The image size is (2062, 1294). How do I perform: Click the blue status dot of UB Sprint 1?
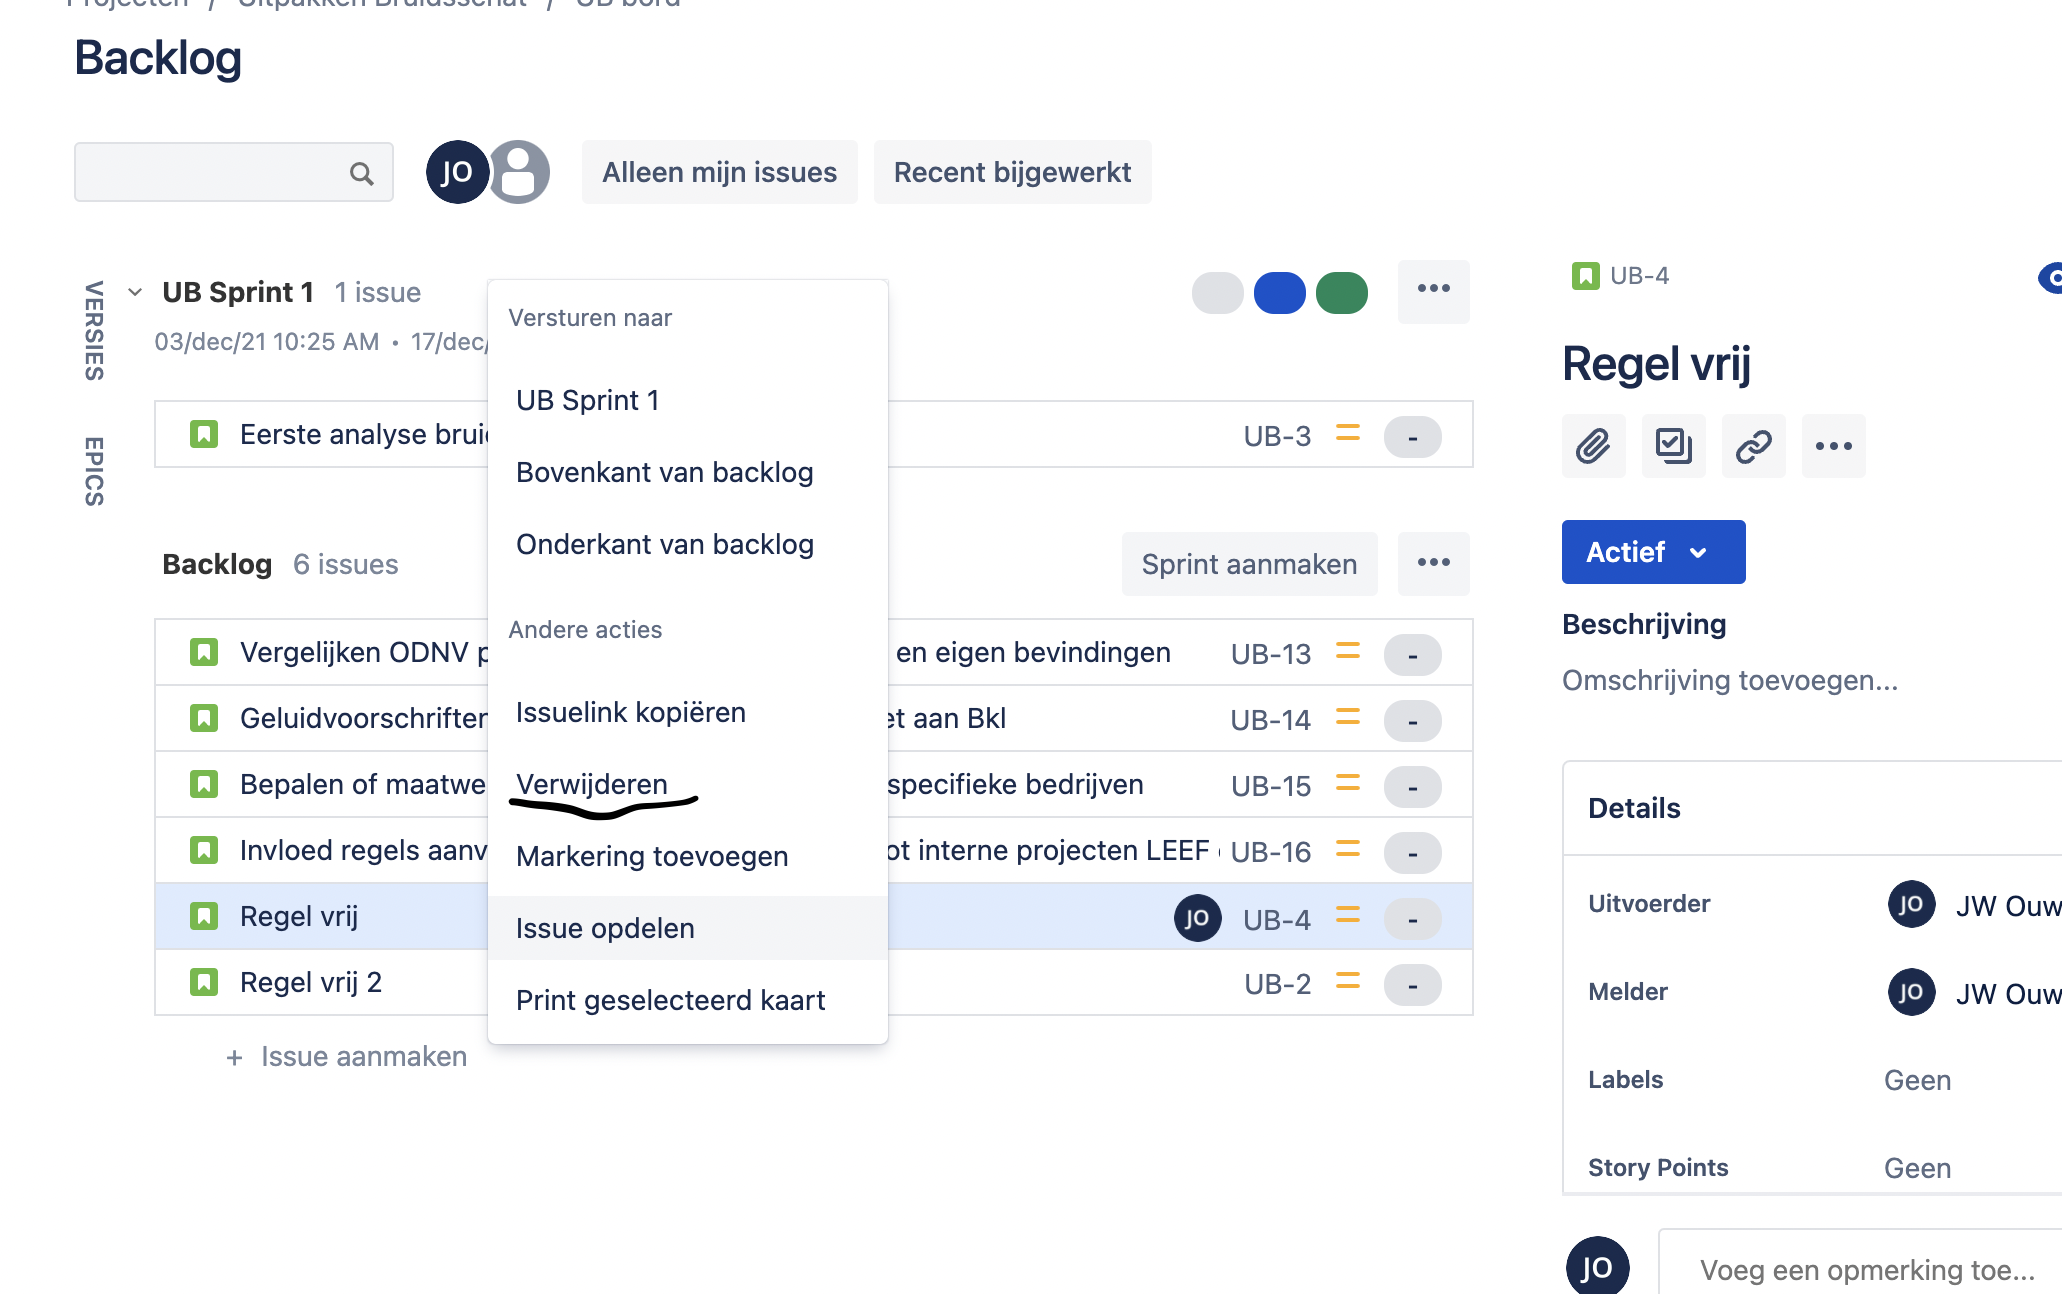1279,292
